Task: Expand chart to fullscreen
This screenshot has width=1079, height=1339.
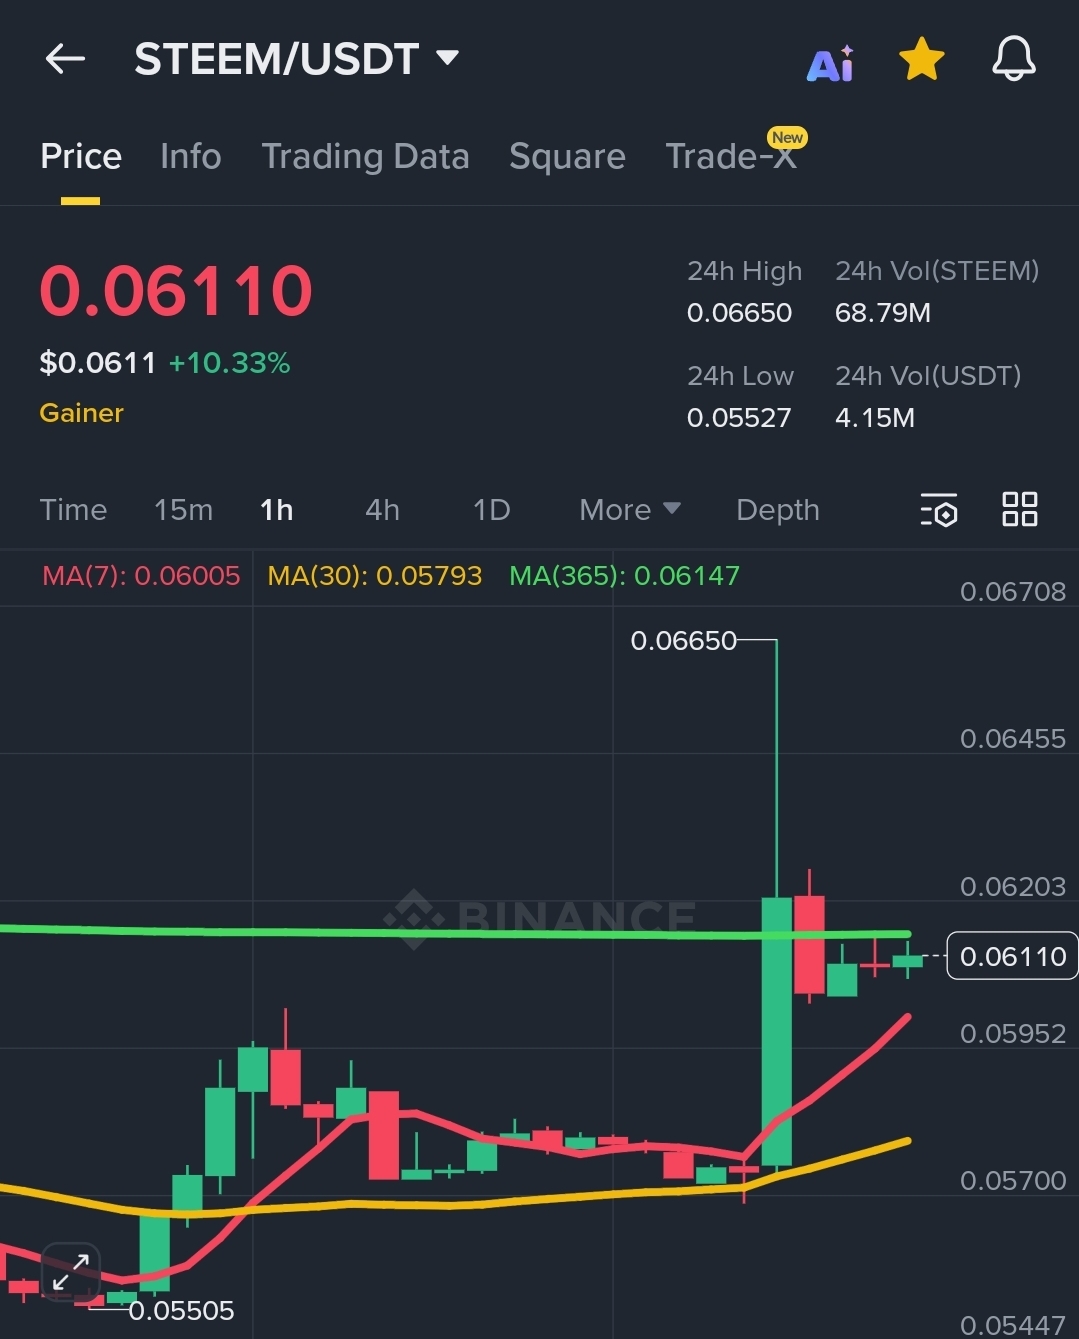Action: (71, 1271)
